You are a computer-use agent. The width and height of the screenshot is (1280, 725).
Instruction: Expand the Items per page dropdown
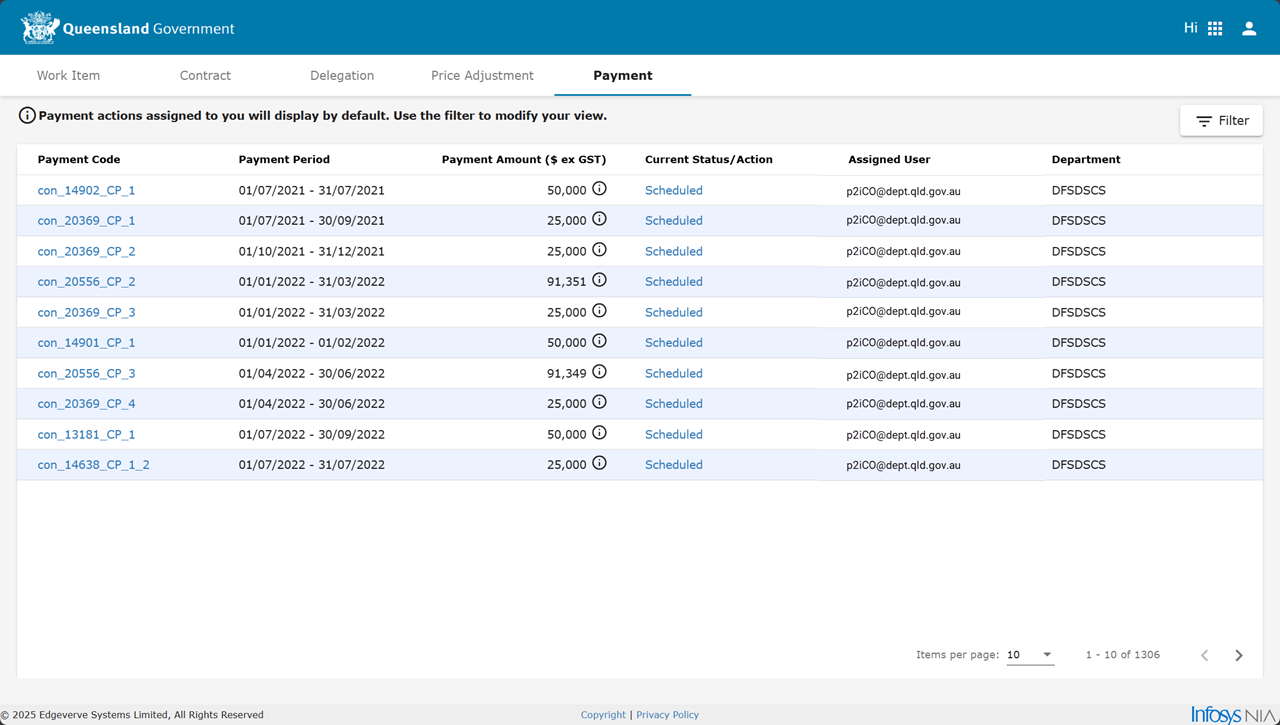pos(1030,655)
